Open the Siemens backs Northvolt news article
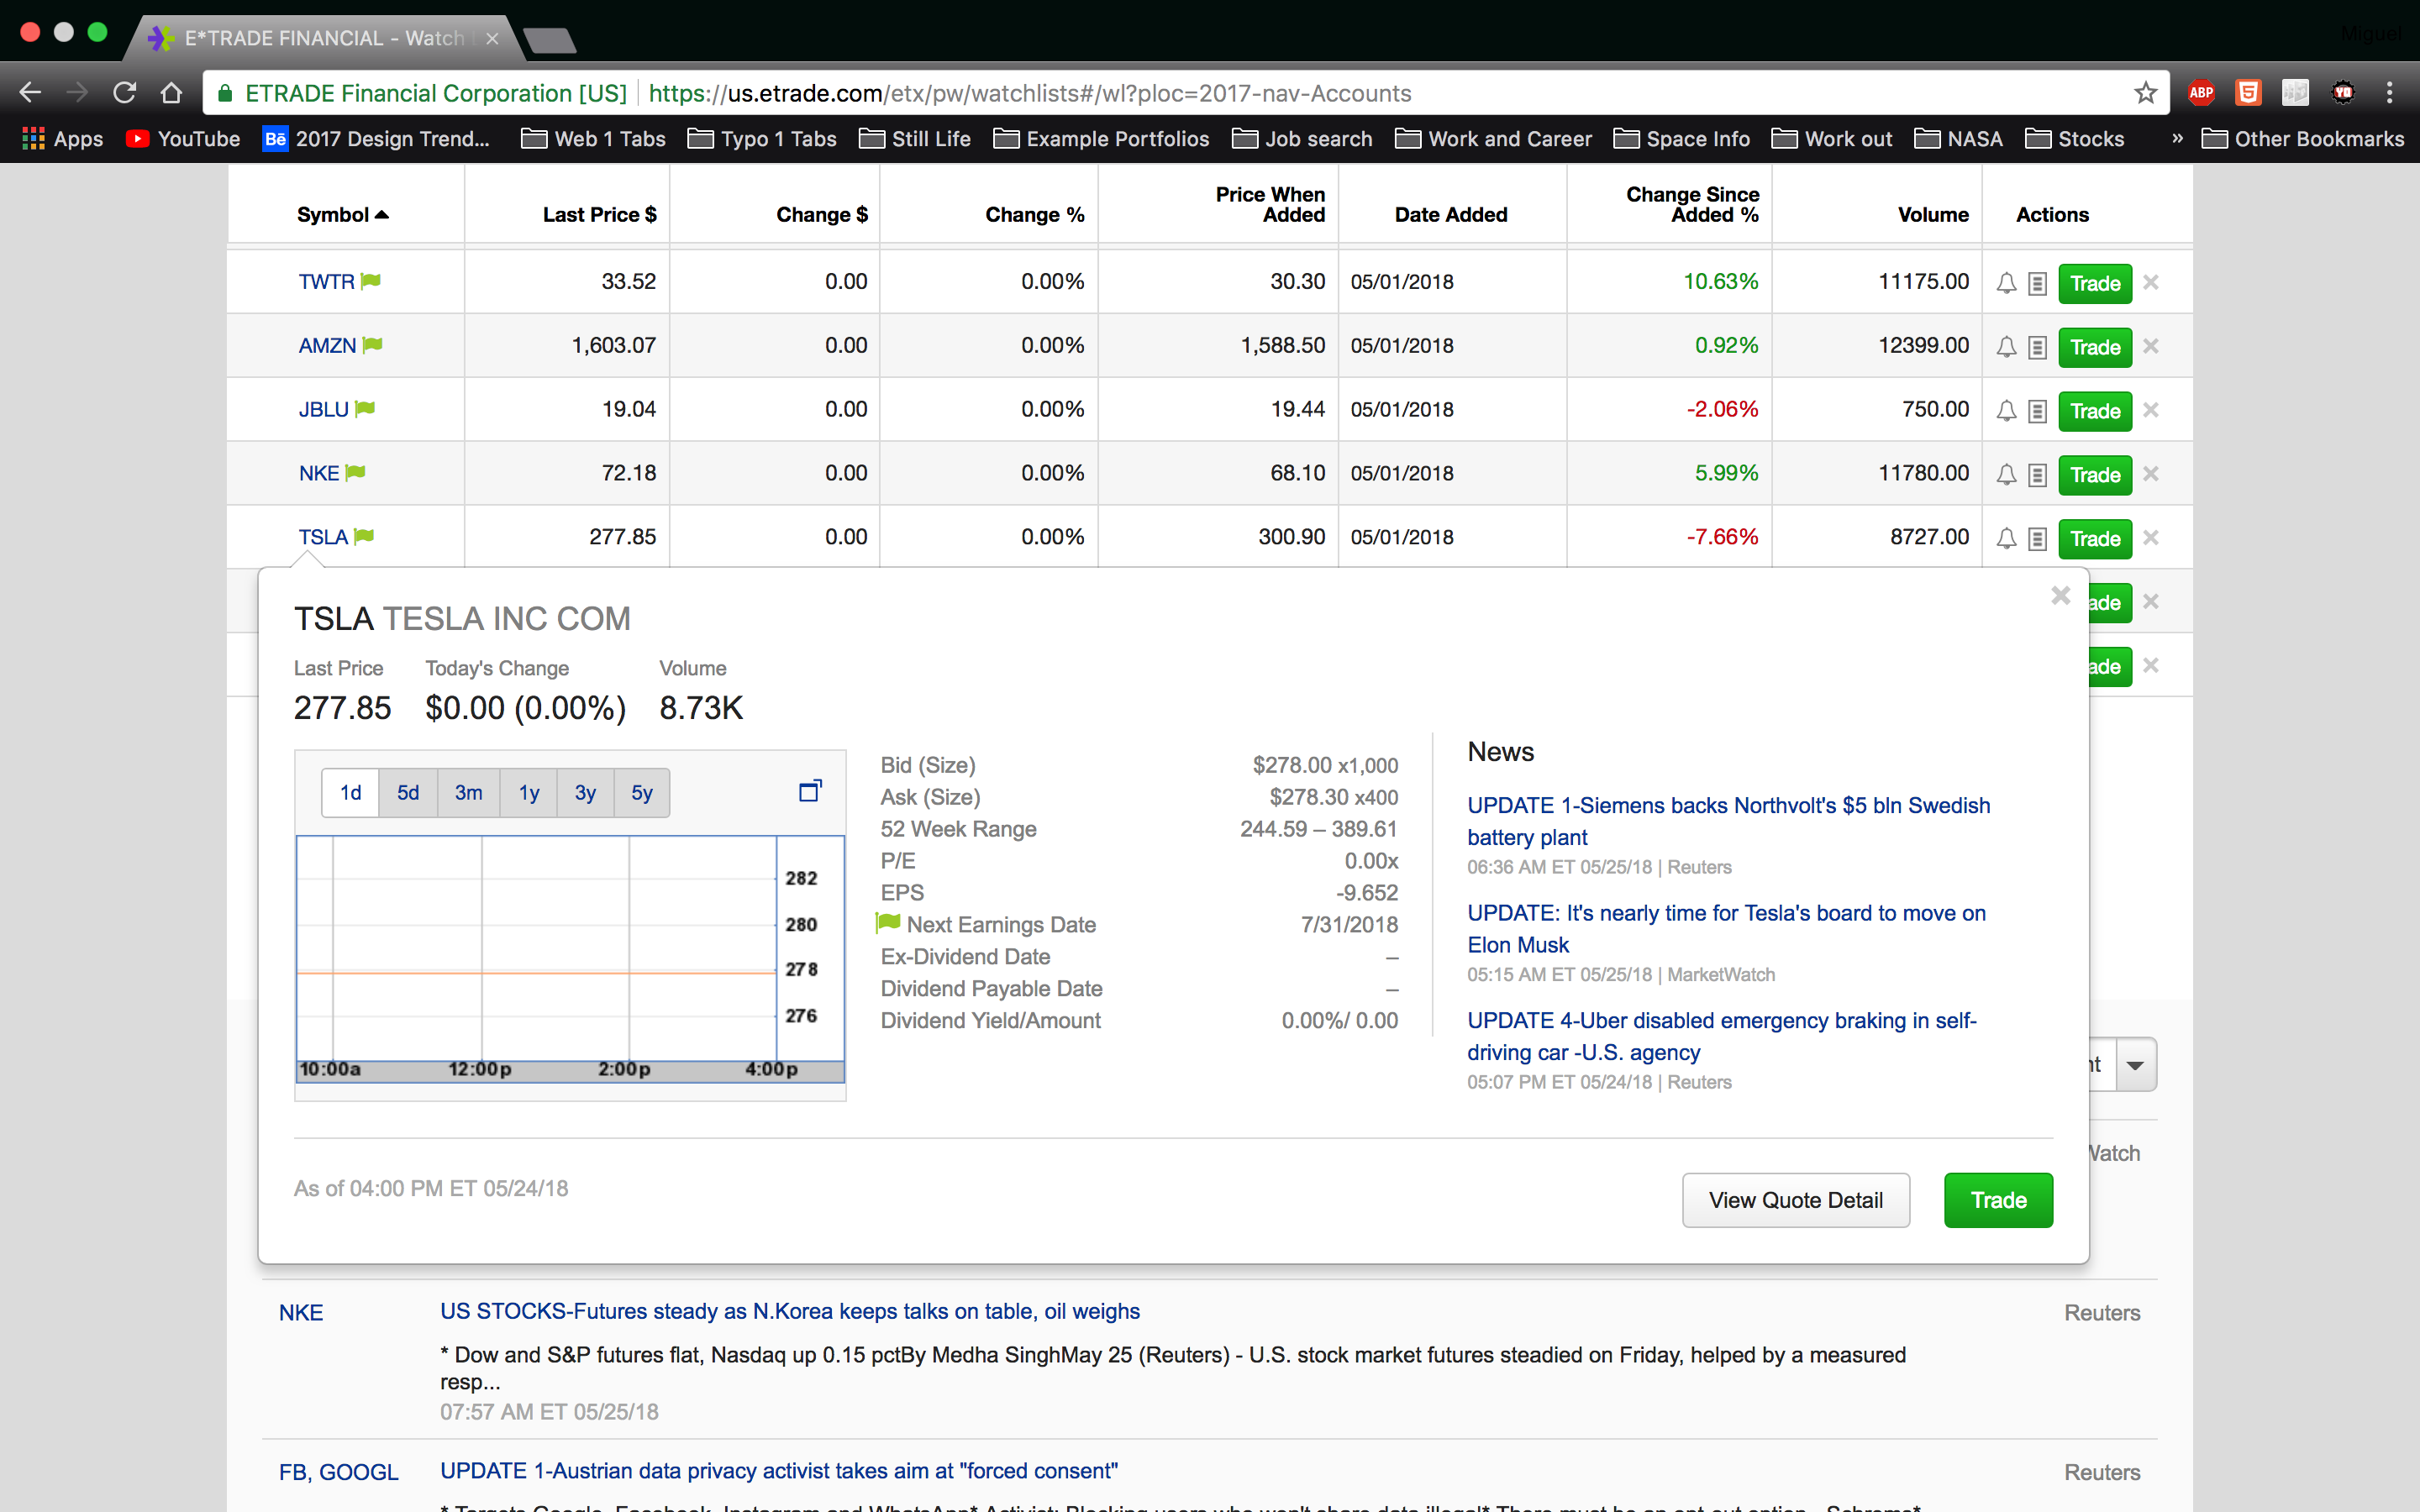 1728,821
